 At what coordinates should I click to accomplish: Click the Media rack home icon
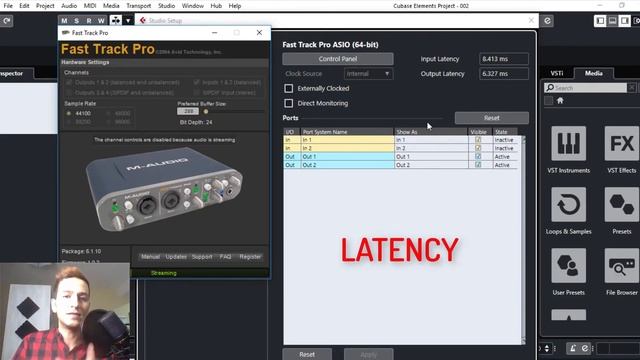coord(560,100)
